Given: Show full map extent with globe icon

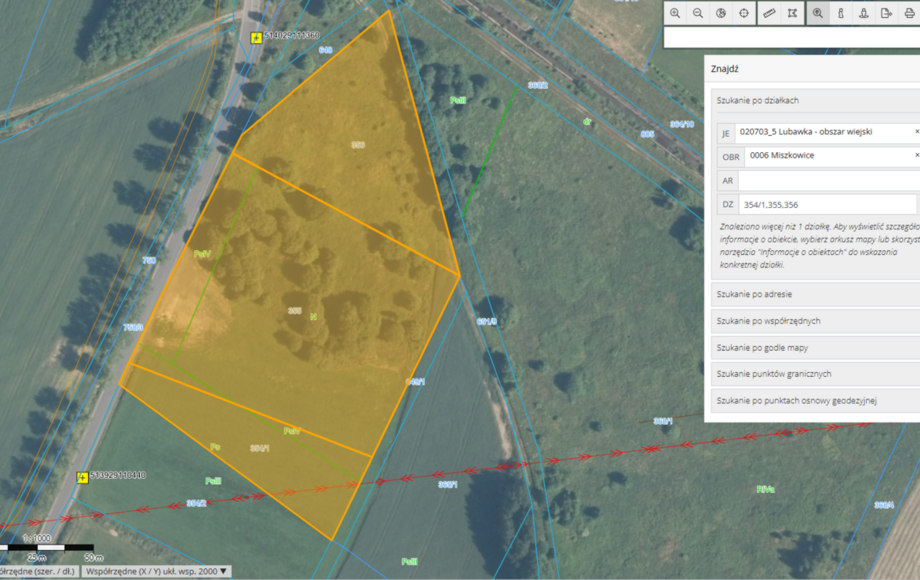Looking at the screenshot, I should click(x=721, y=13).
